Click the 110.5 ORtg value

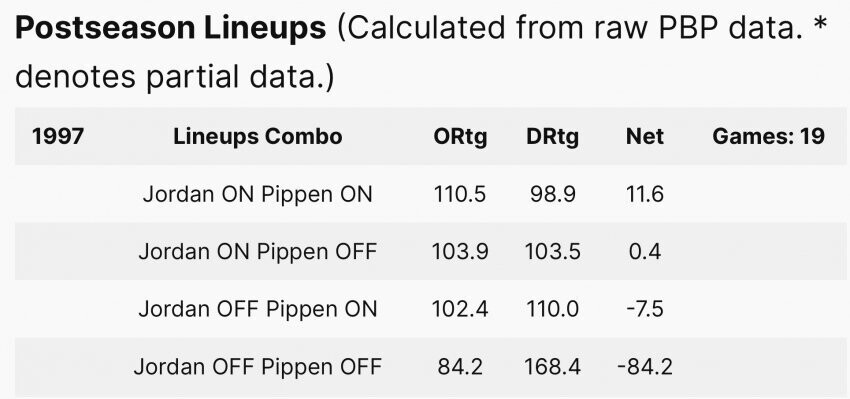460,194
